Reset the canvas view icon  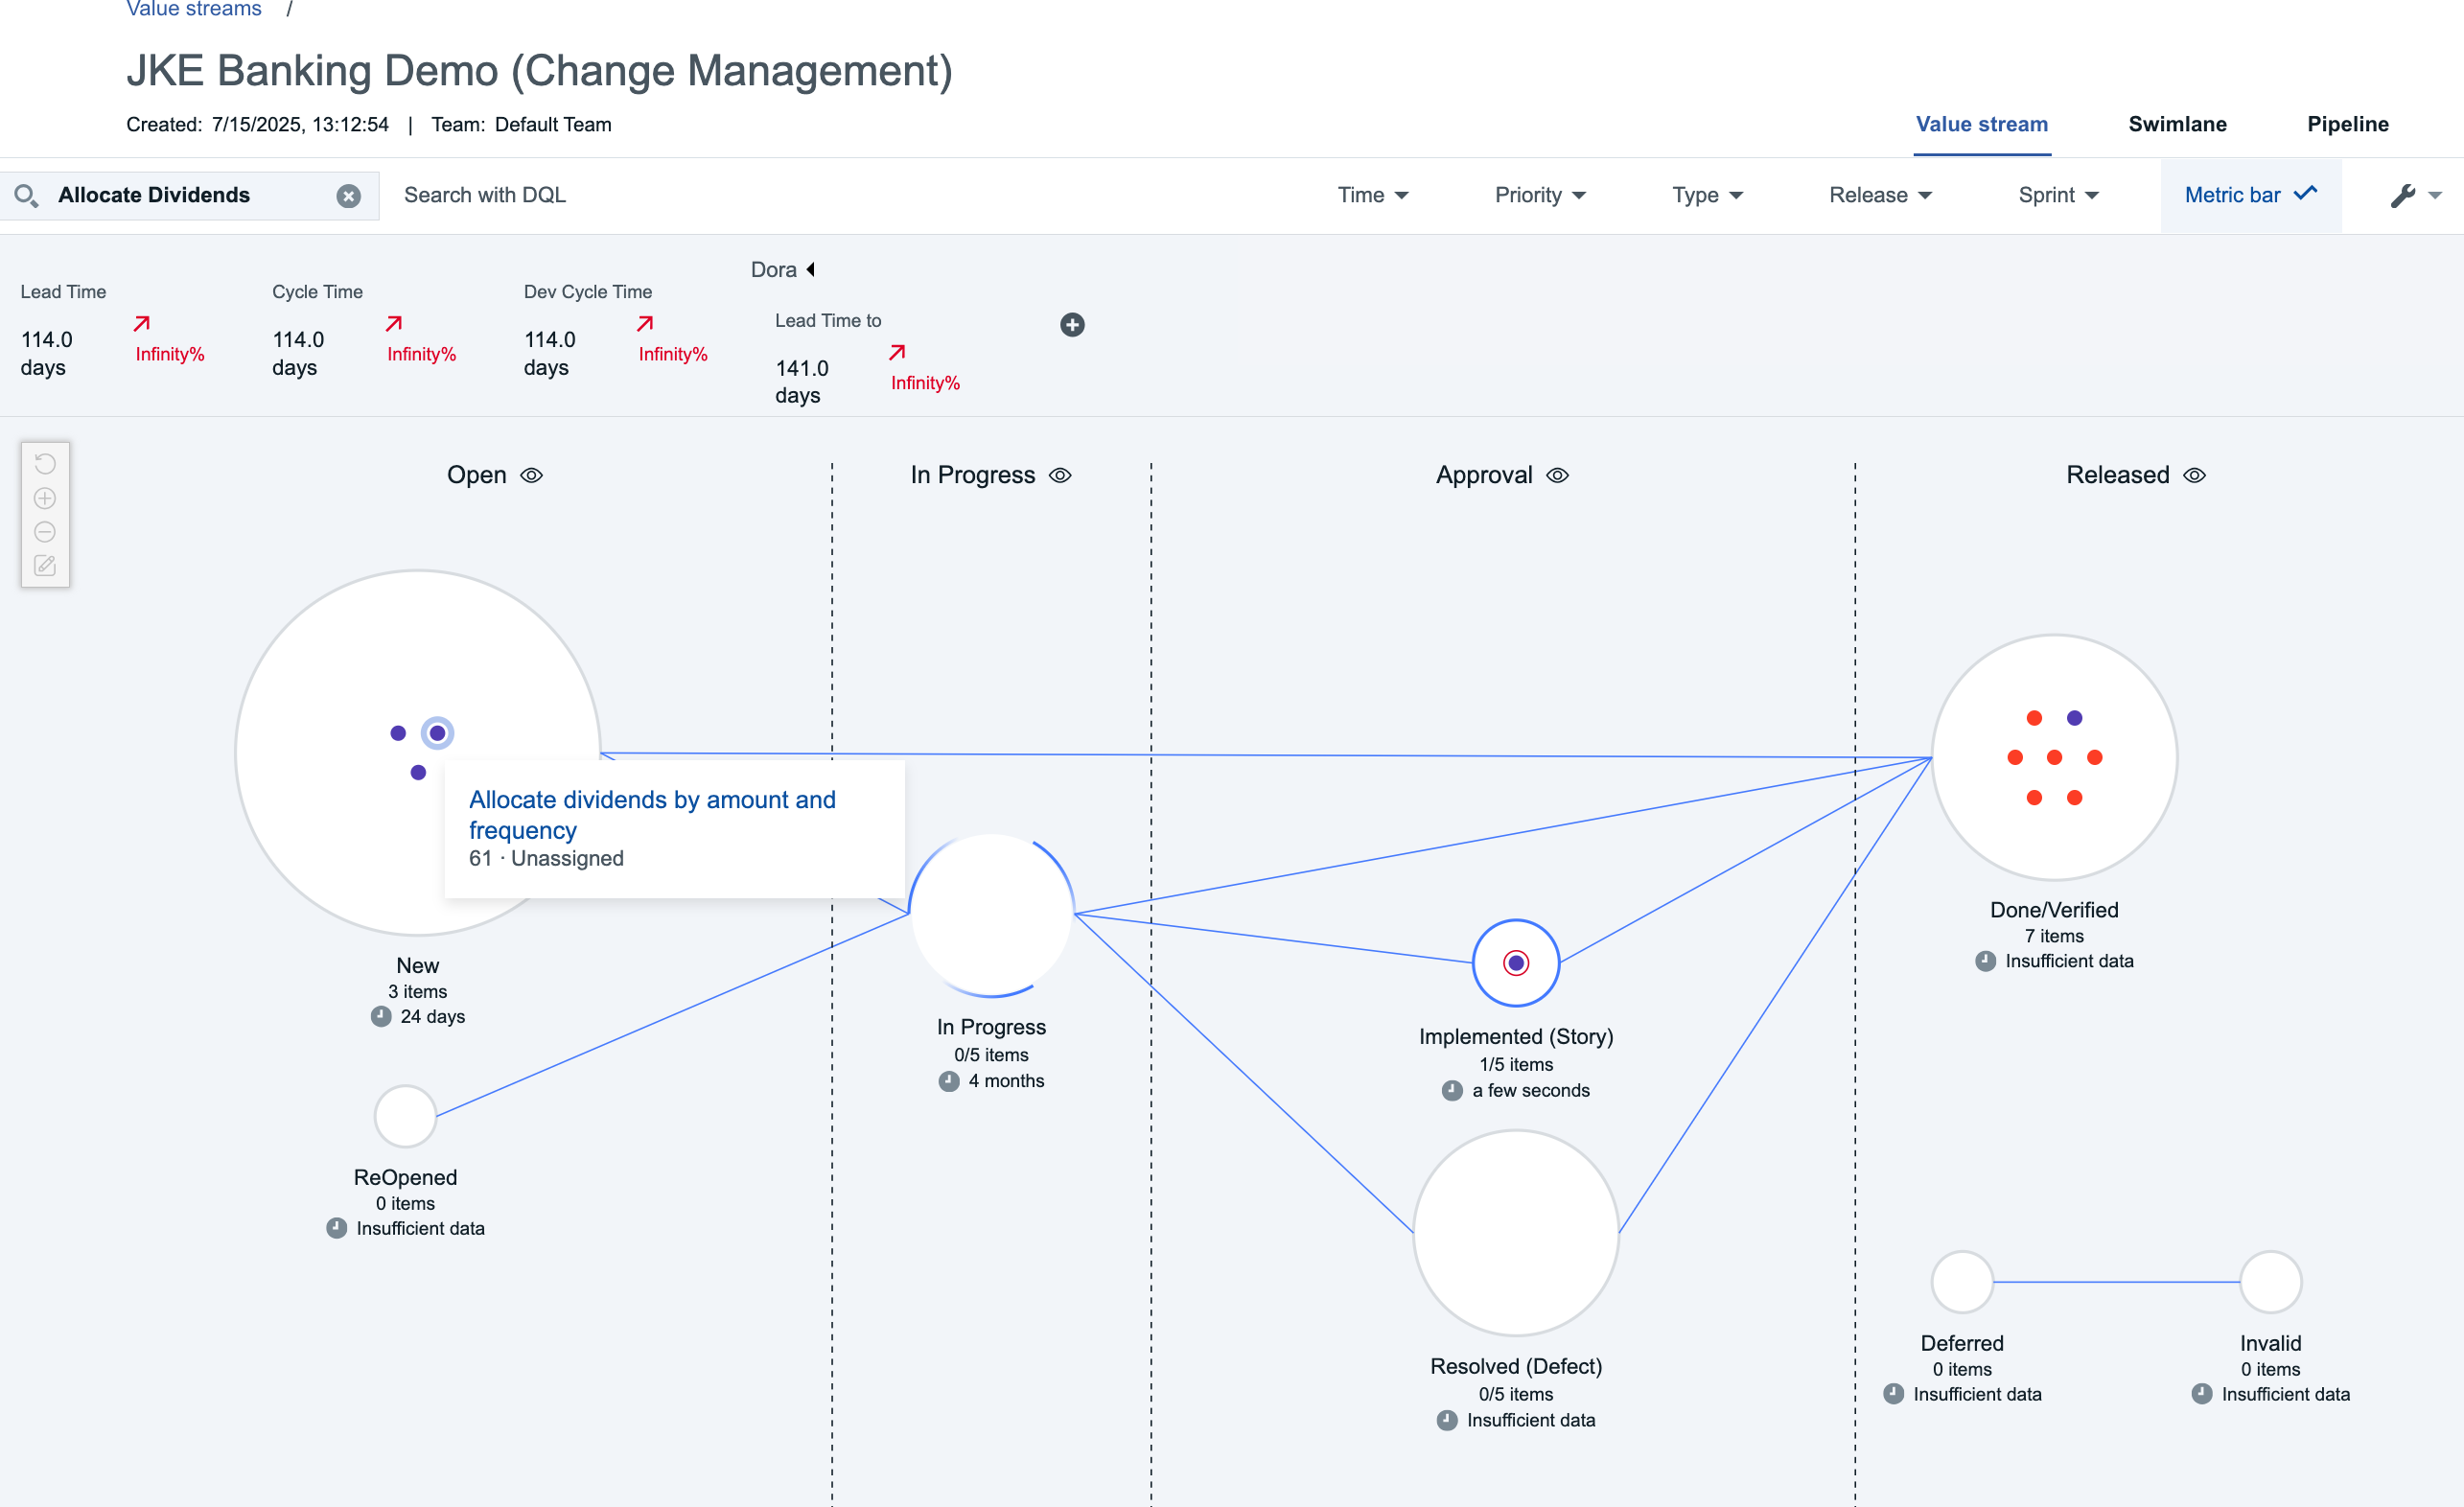click(x=45, y=464)
